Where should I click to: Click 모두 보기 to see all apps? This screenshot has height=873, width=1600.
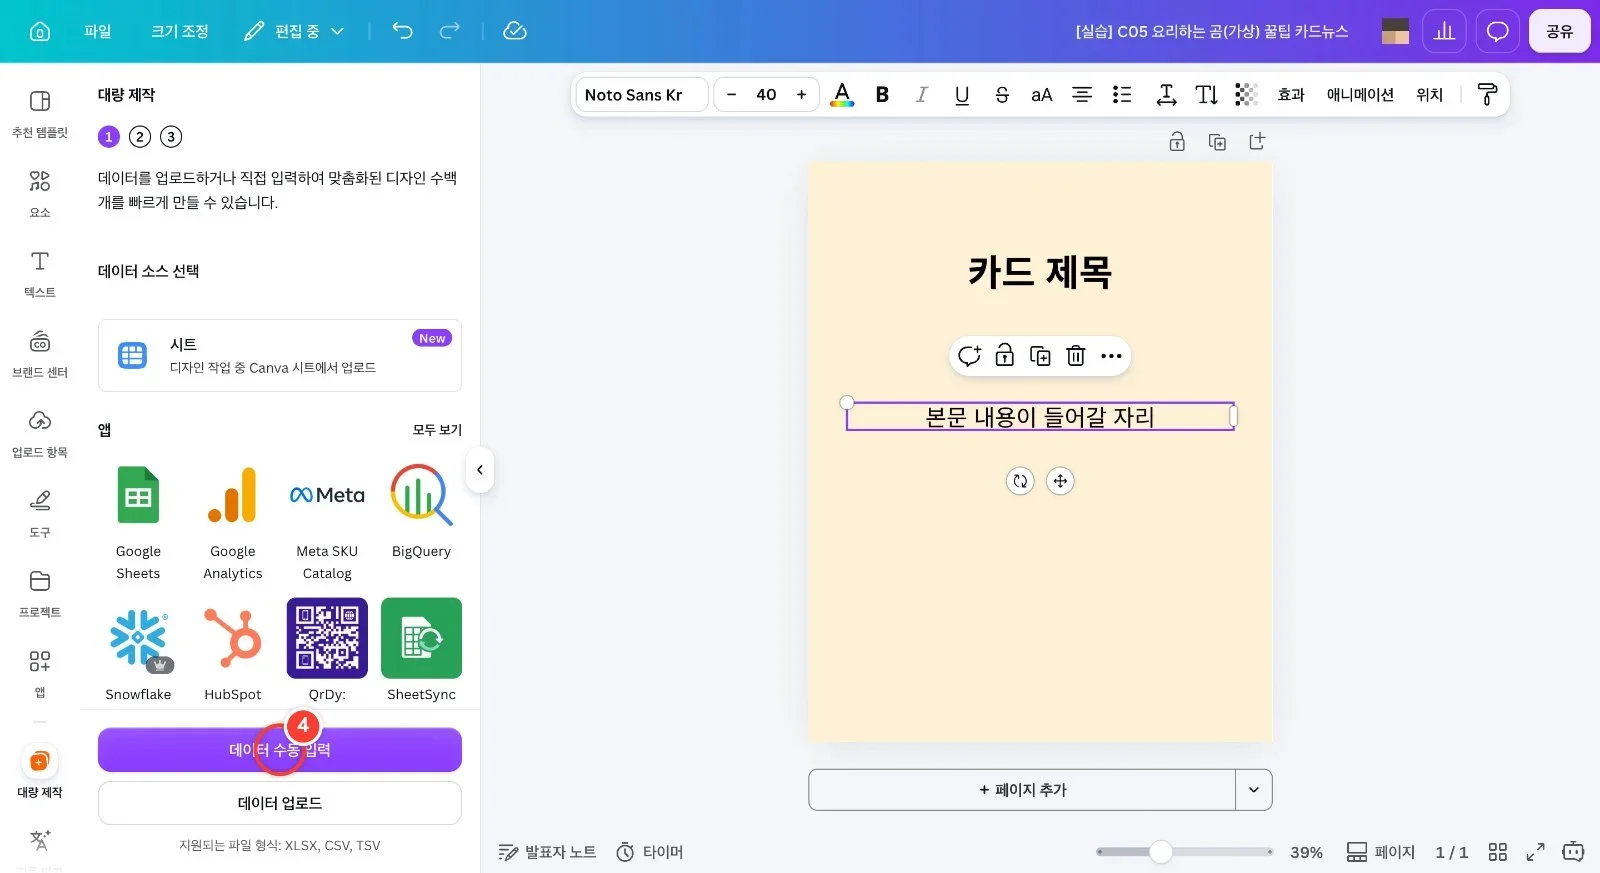pyautogui.click(x=437, y=430)
